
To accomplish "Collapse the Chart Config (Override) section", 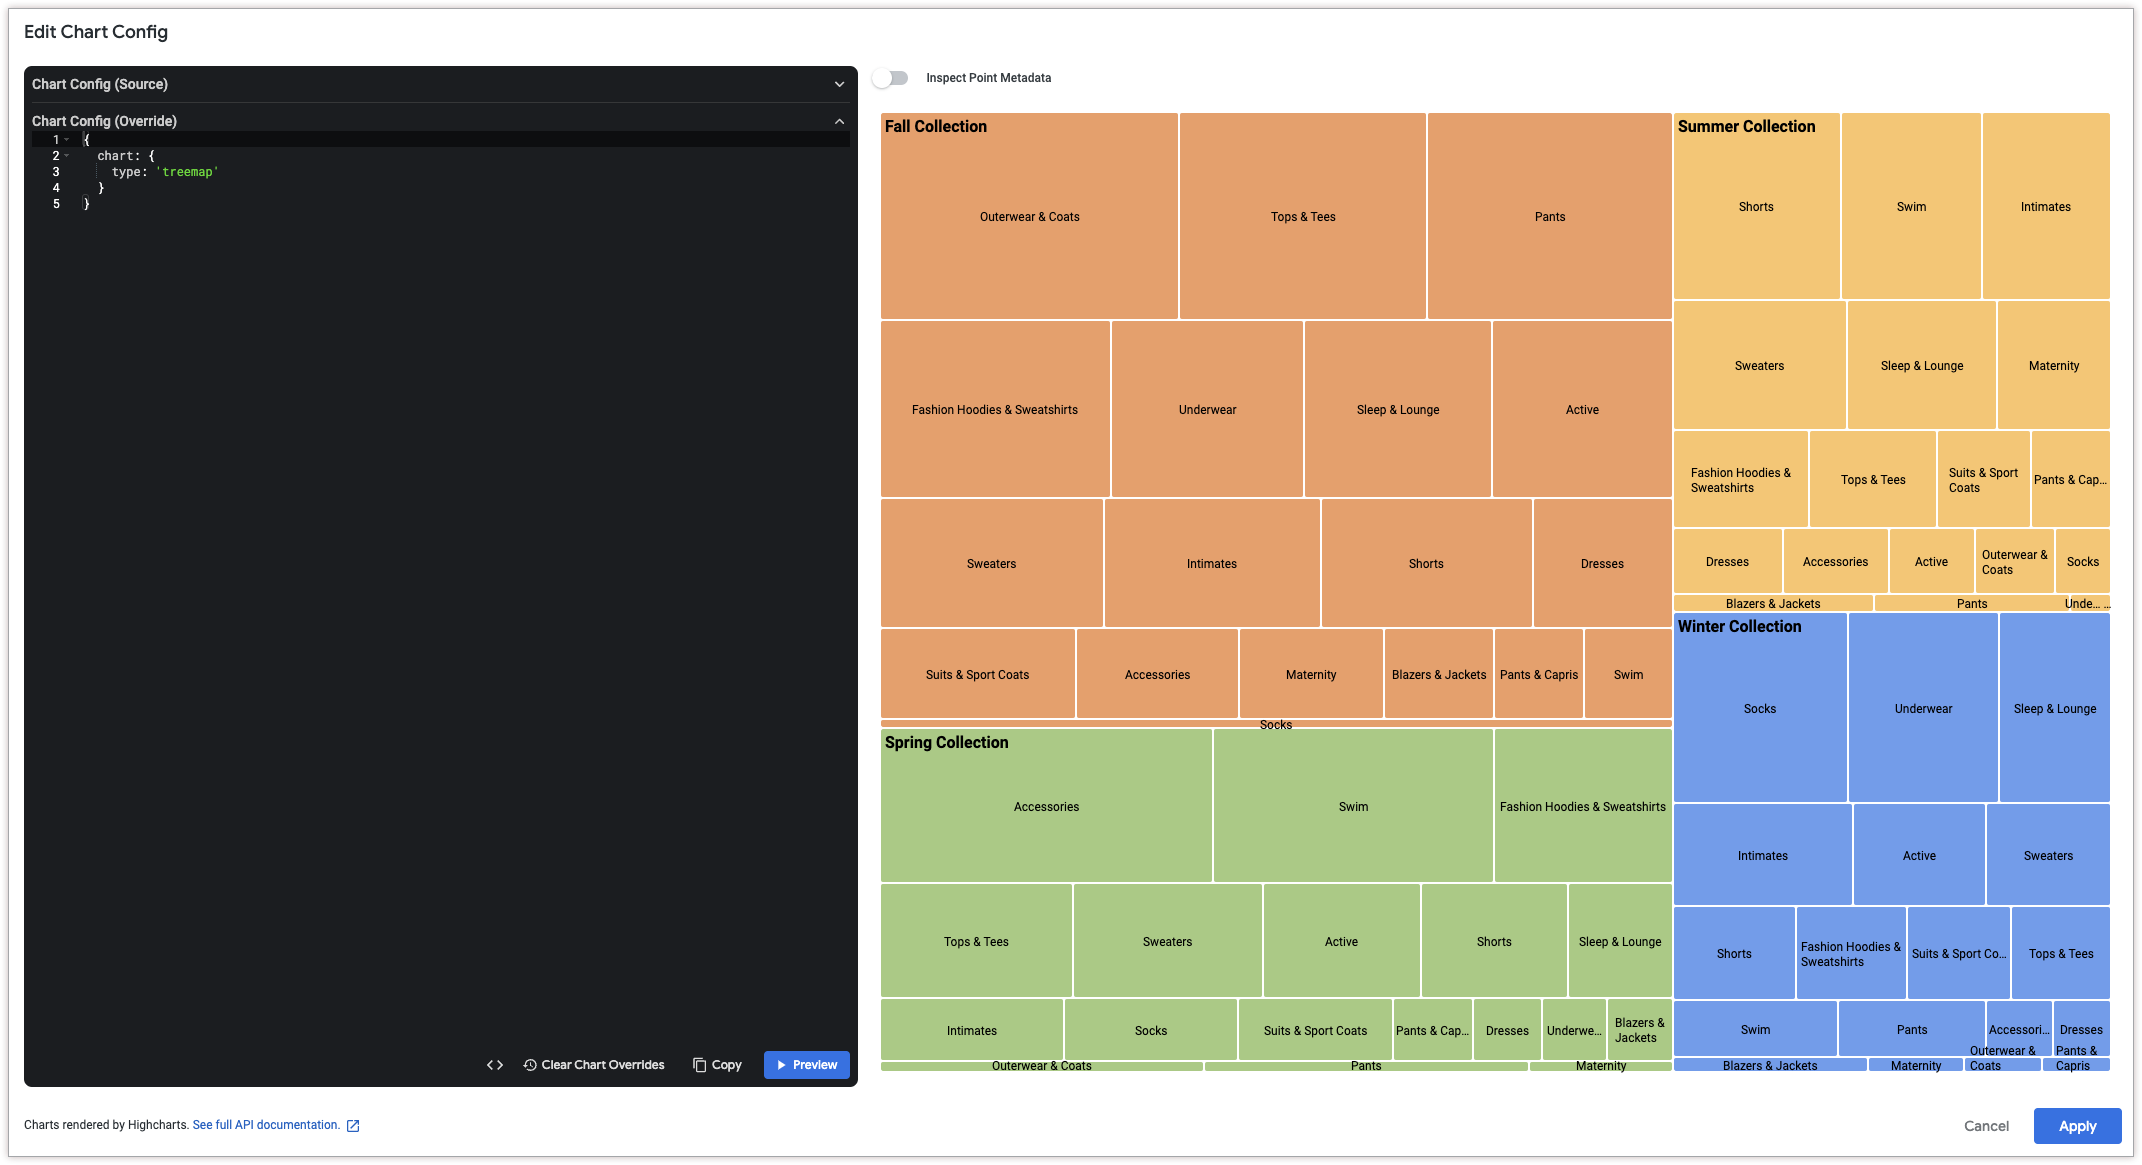I will pyautogui.click(x=839, y=122).
